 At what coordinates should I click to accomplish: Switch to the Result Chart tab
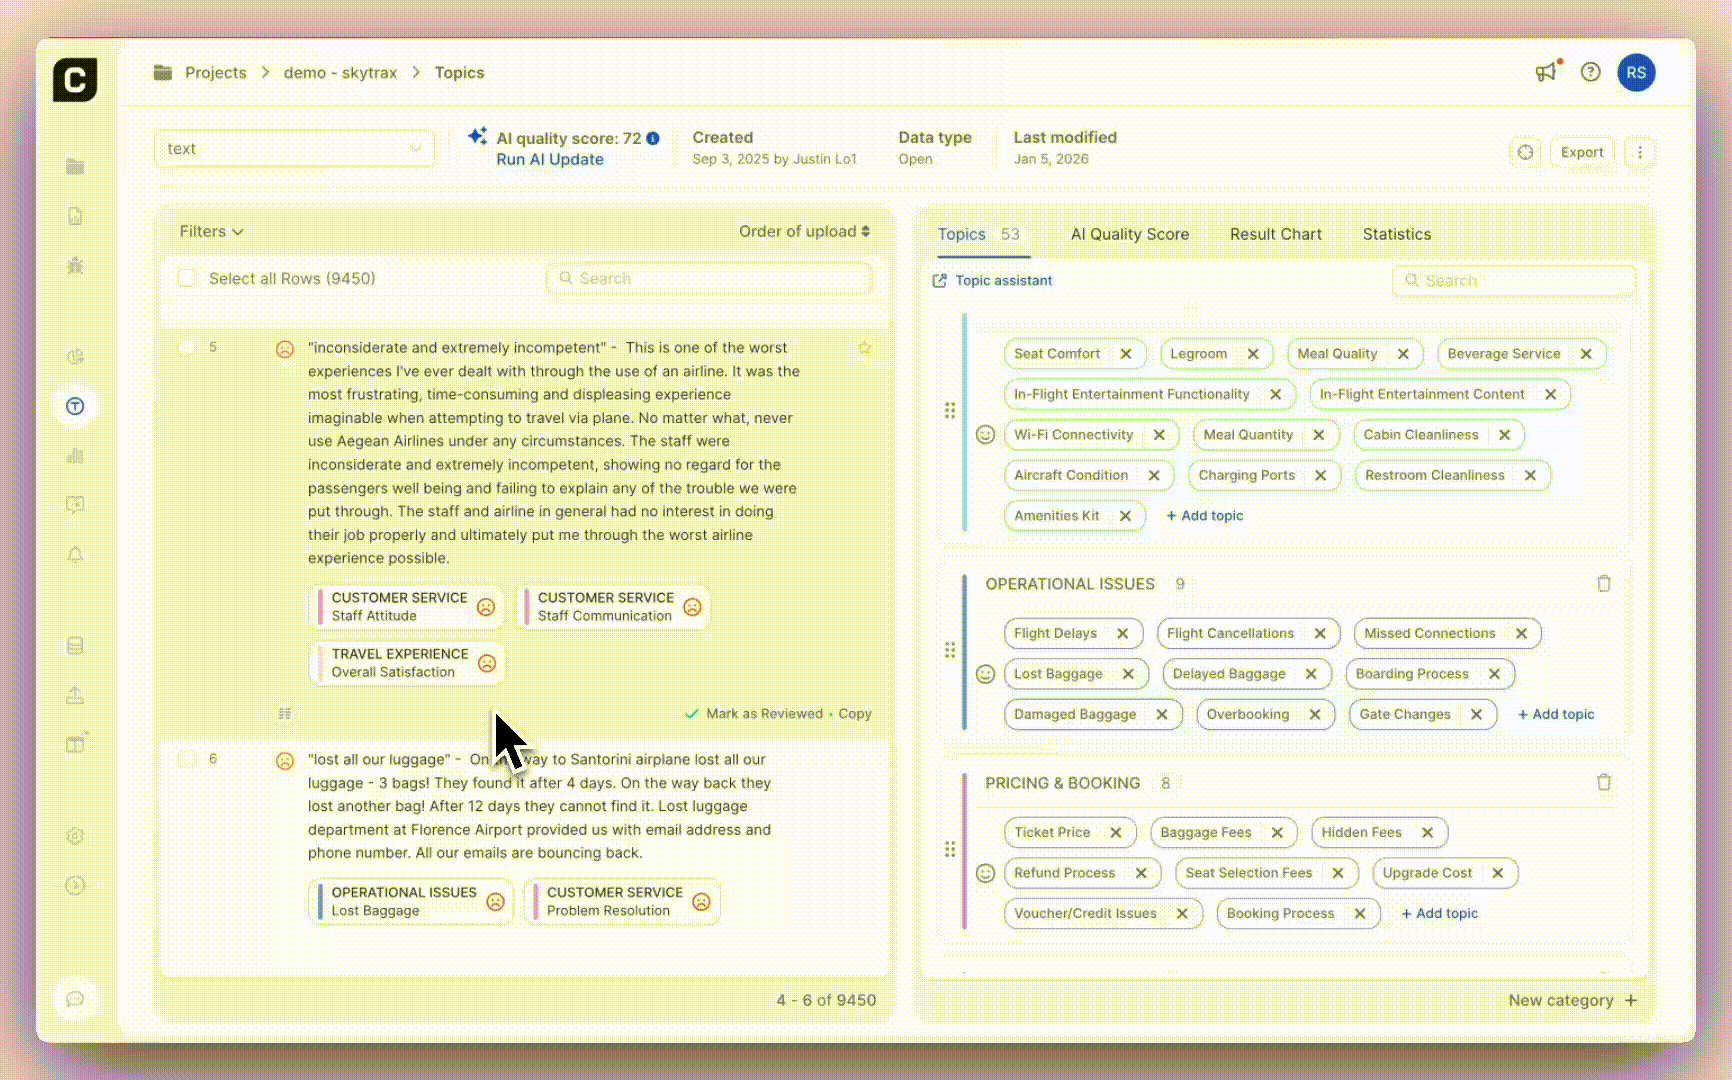click(1275, 234)
